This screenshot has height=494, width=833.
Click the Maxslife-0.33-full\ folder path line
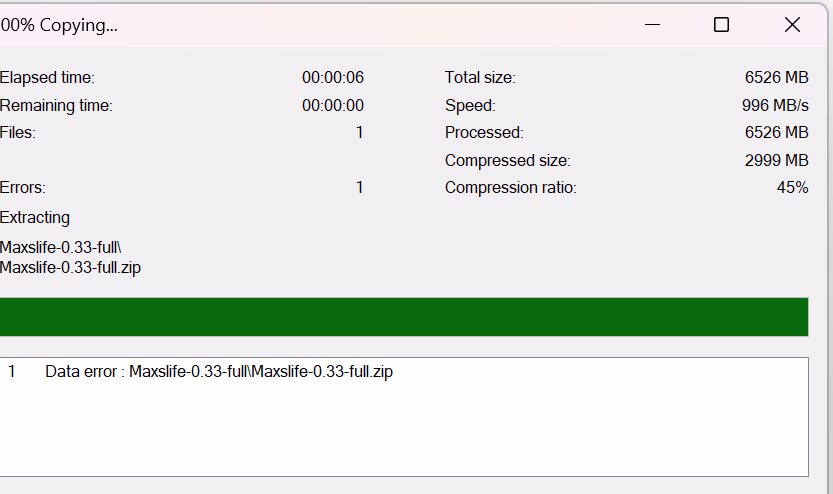click(60, 248)
